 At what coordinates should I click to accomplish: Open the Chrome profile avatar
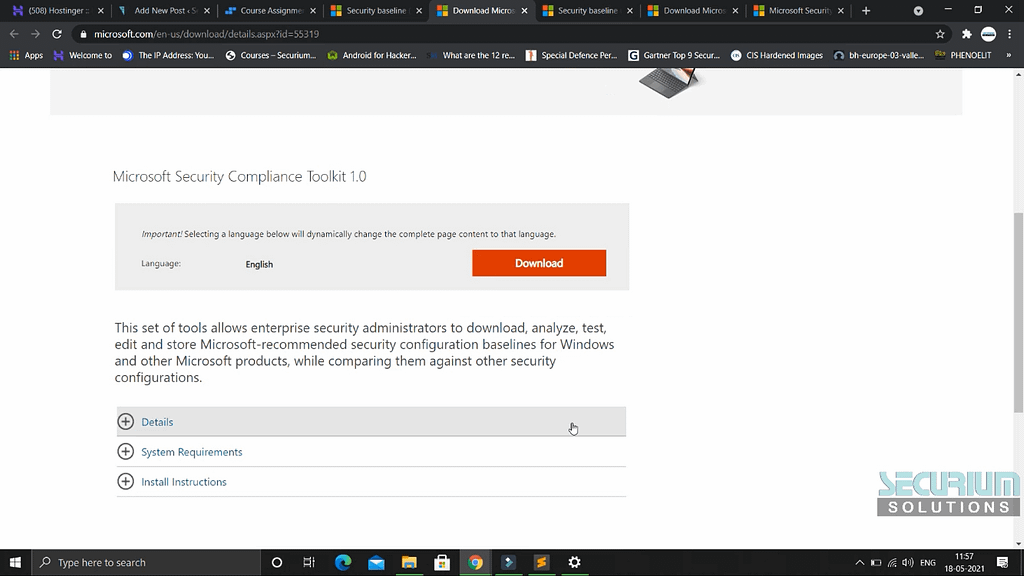coord(988,34)
